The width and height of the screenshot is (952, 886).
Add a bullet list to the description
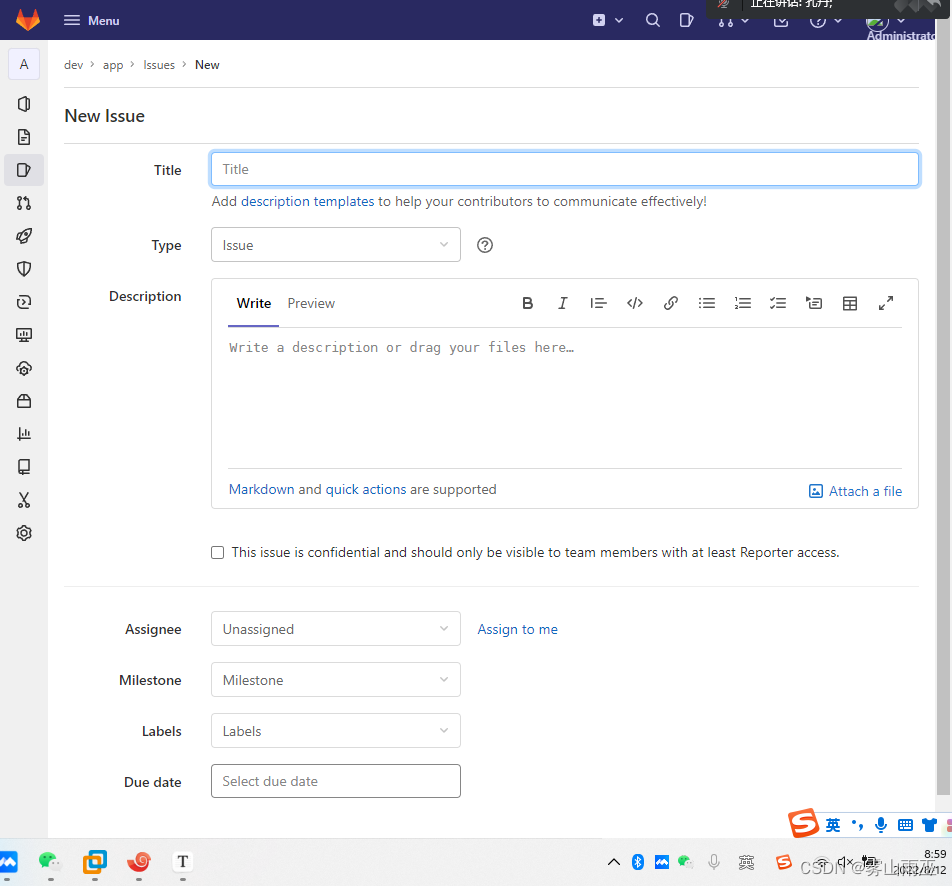pos(707,303)
